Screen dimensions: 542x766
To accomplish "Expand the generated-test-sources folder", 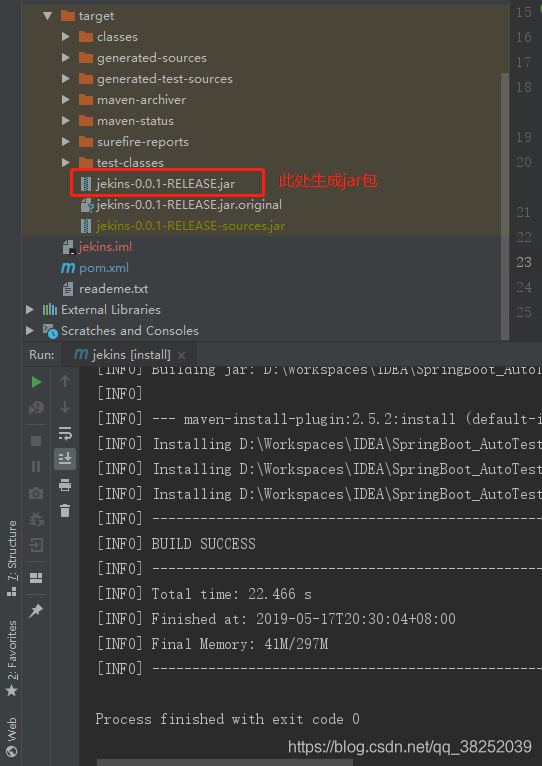I will point(66,79).
